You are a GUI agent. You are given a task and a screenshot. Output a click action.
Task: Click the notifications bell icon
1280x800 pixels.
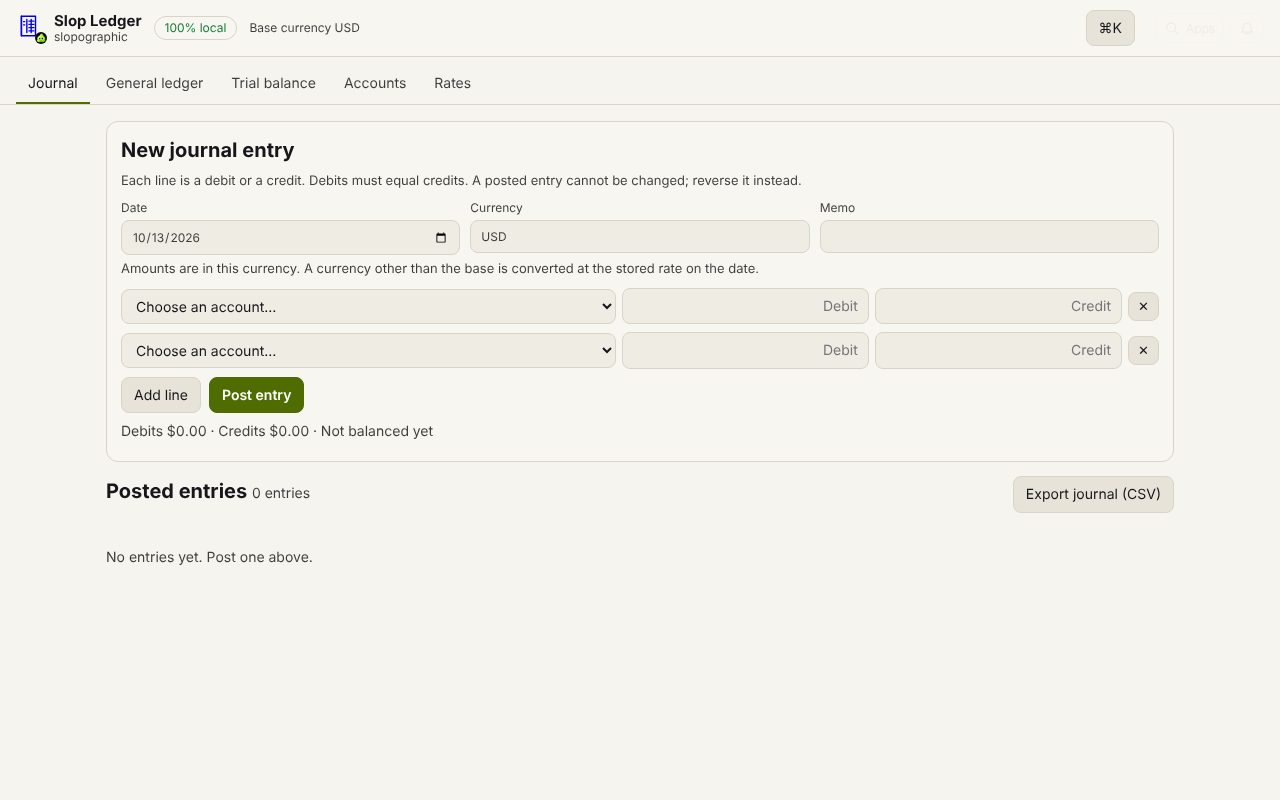[x=1247, y=28]
